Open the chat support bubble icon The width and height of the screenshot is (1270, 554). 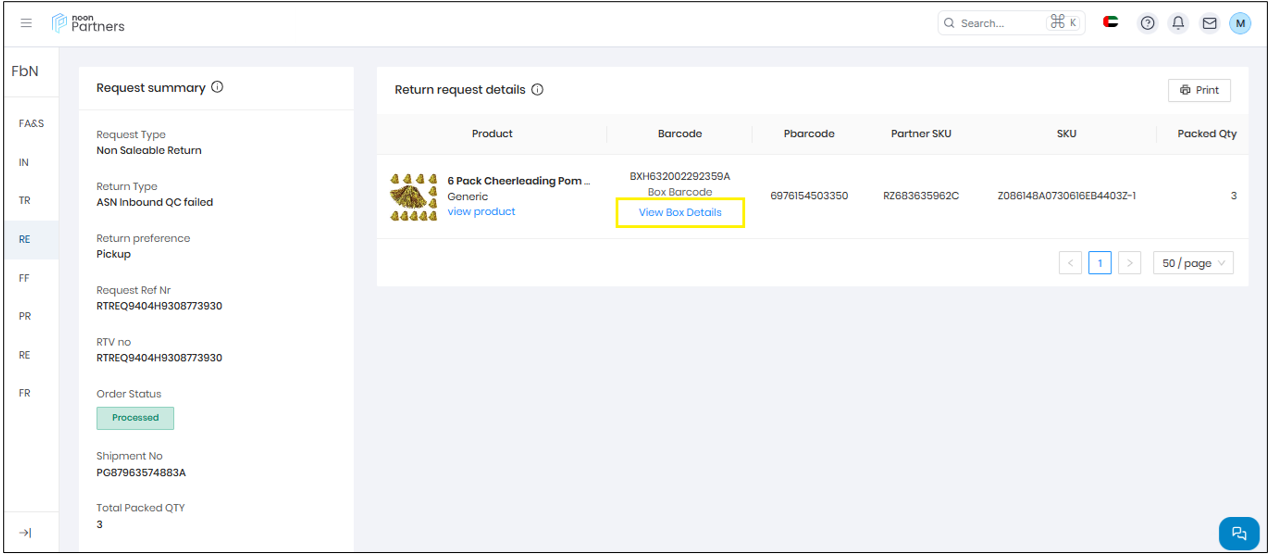coord(1239,533)
